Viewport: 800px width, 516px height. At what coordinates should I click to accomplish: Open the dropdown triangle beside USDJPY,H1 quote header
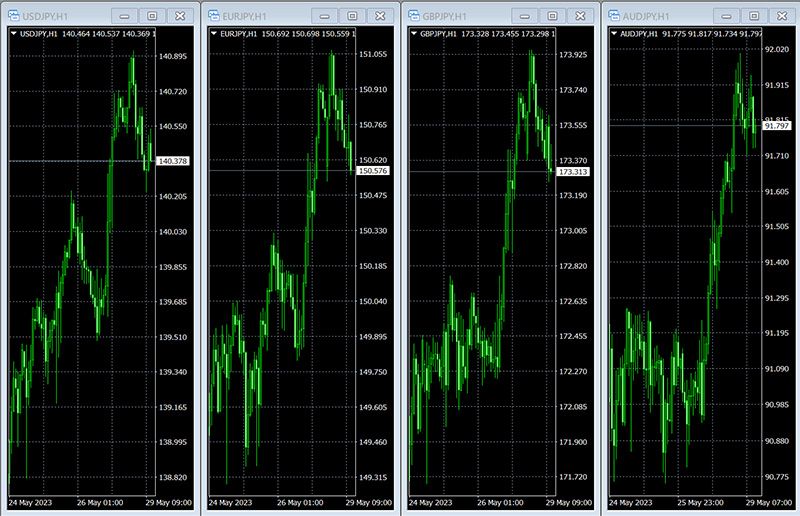(x=13, y=34)
